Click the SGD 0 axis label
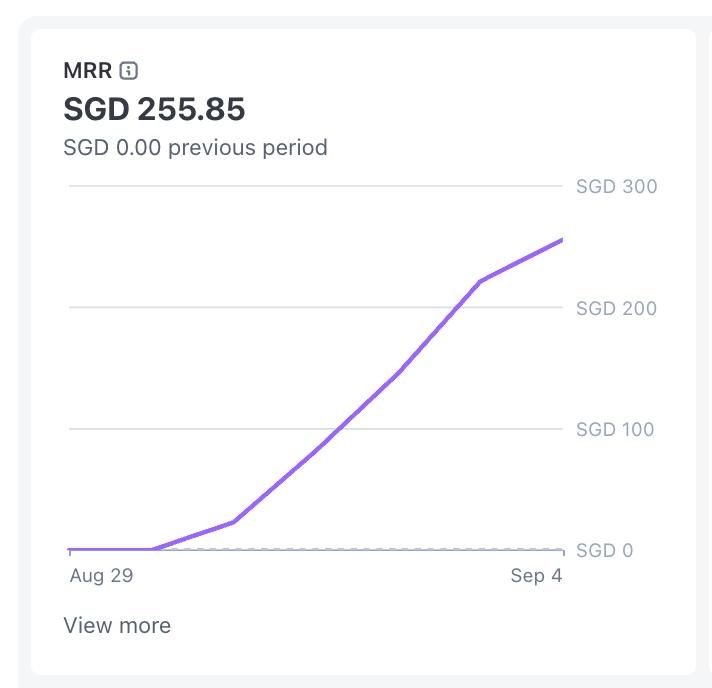Image resolution: width=712 pixels, height=688 pixels. (604, 550)
